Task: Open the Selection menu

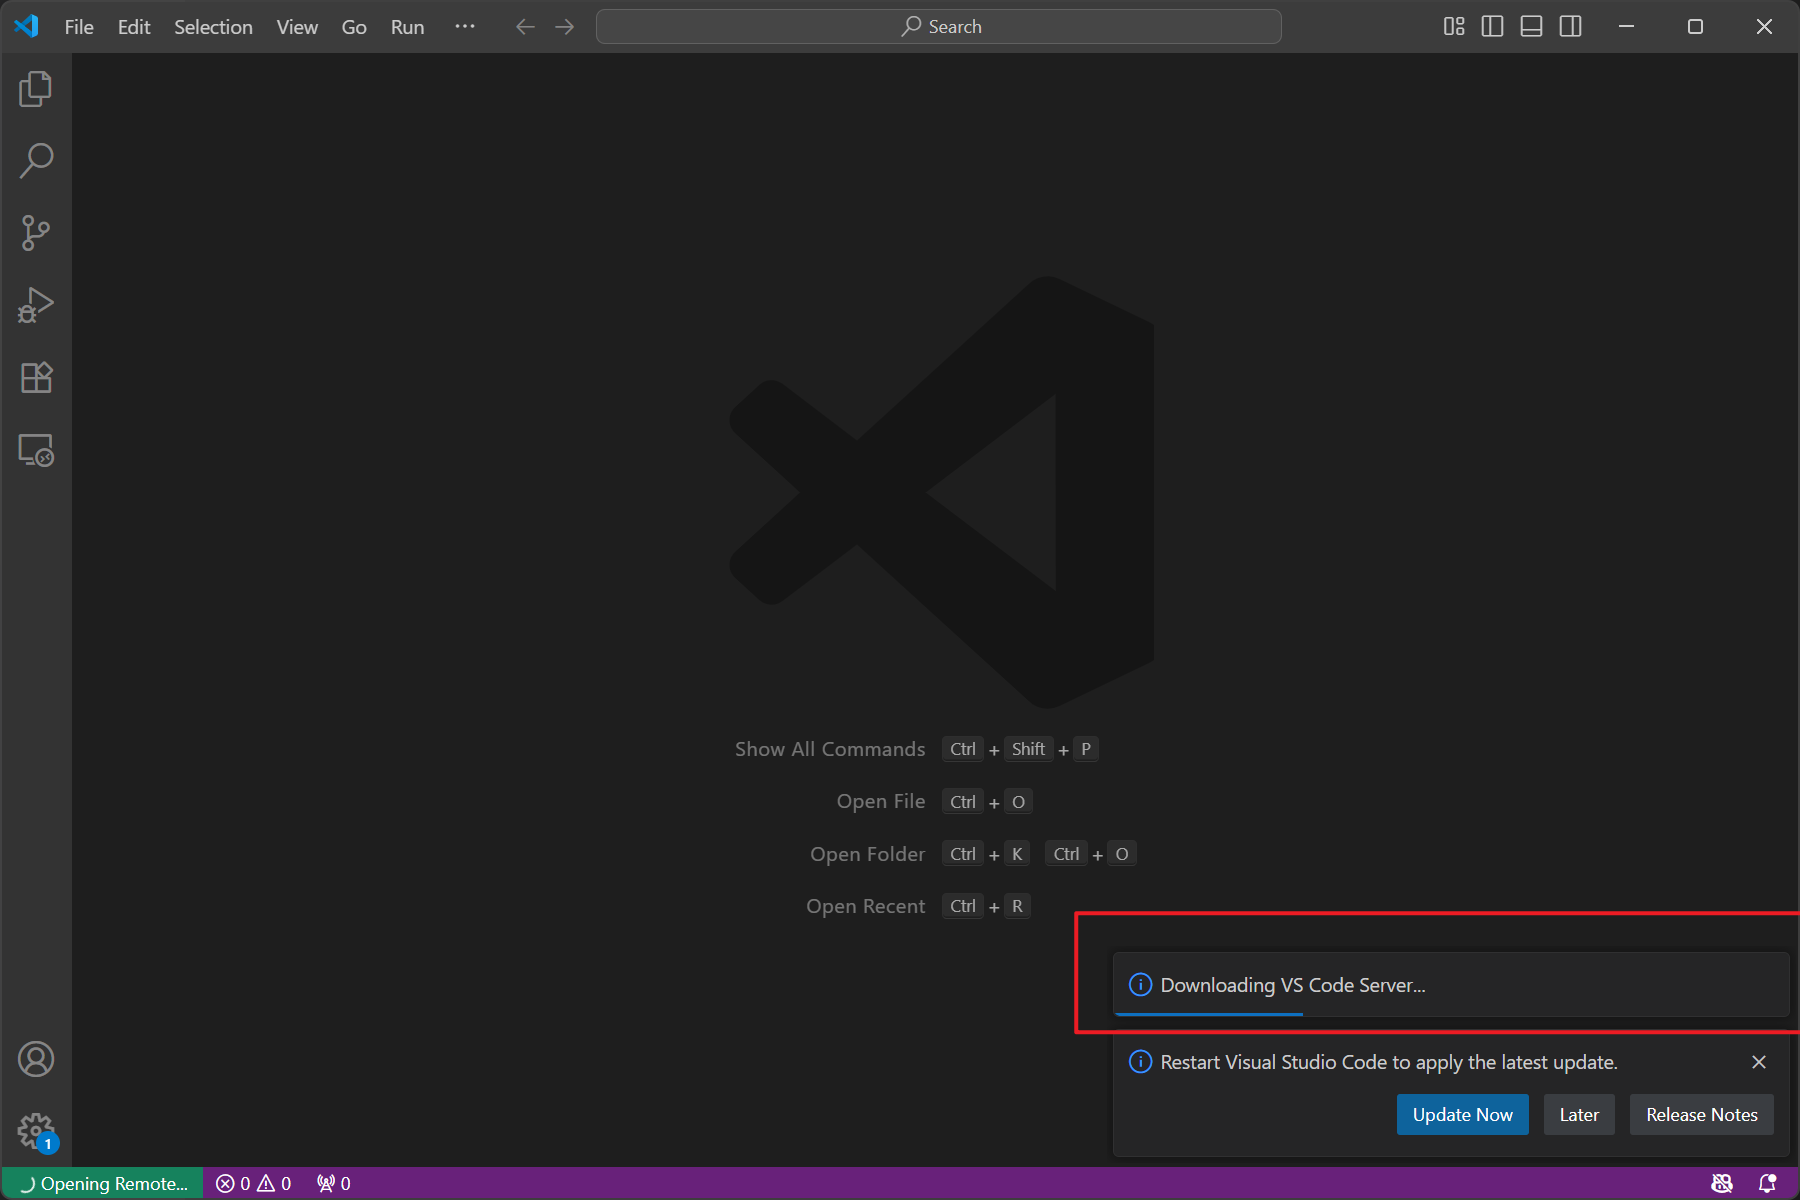Action: 213,27
